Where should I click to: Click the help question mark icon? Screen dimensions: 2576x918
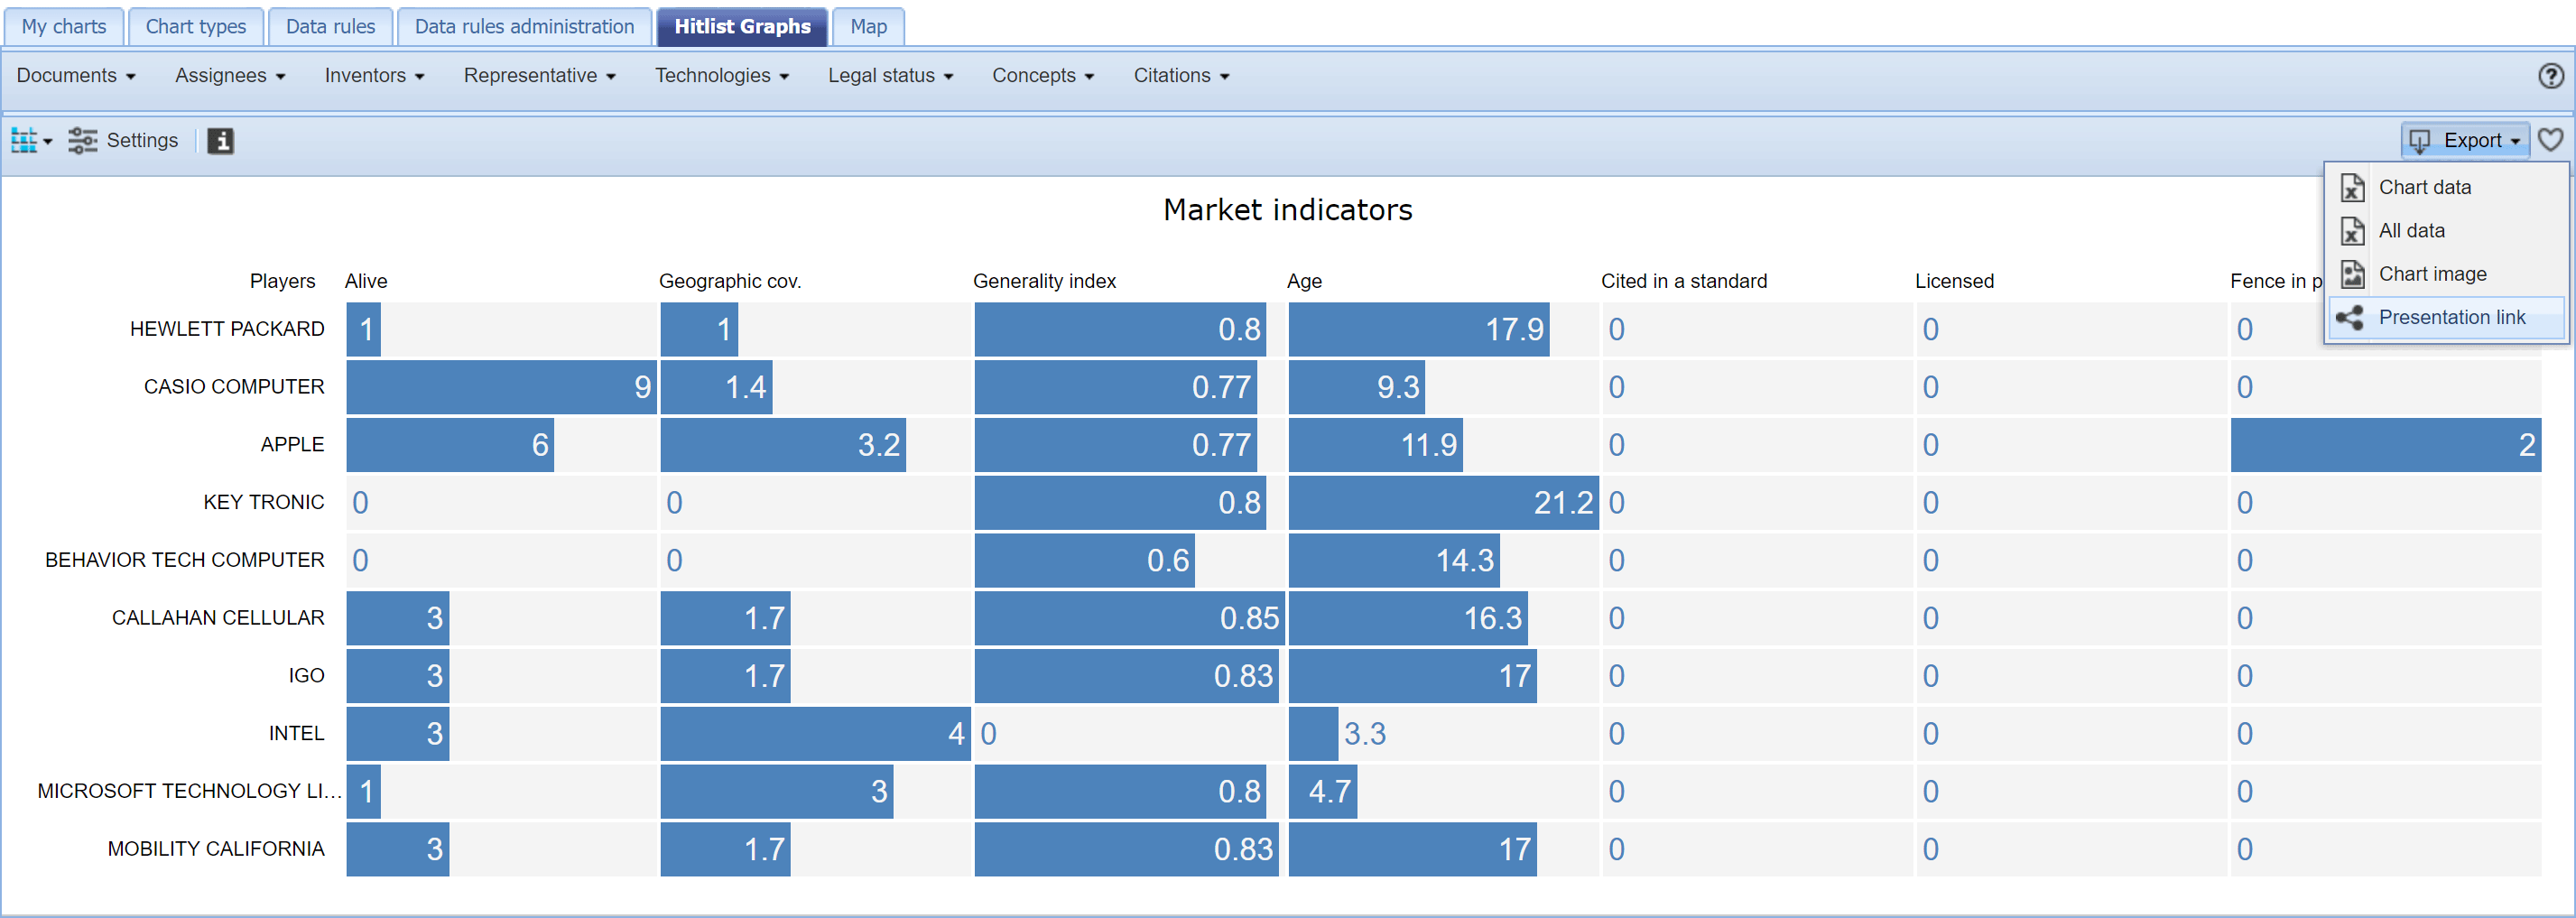tap(2551, 76)
